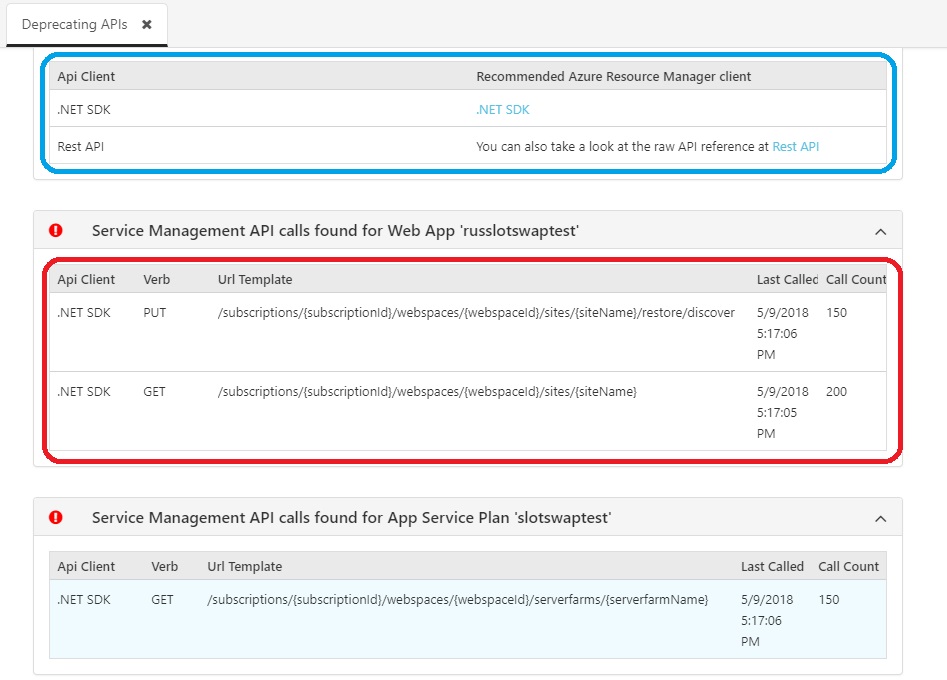
Task: Select the GET sites/{siteName} URL row
Action: coord(427,392)
